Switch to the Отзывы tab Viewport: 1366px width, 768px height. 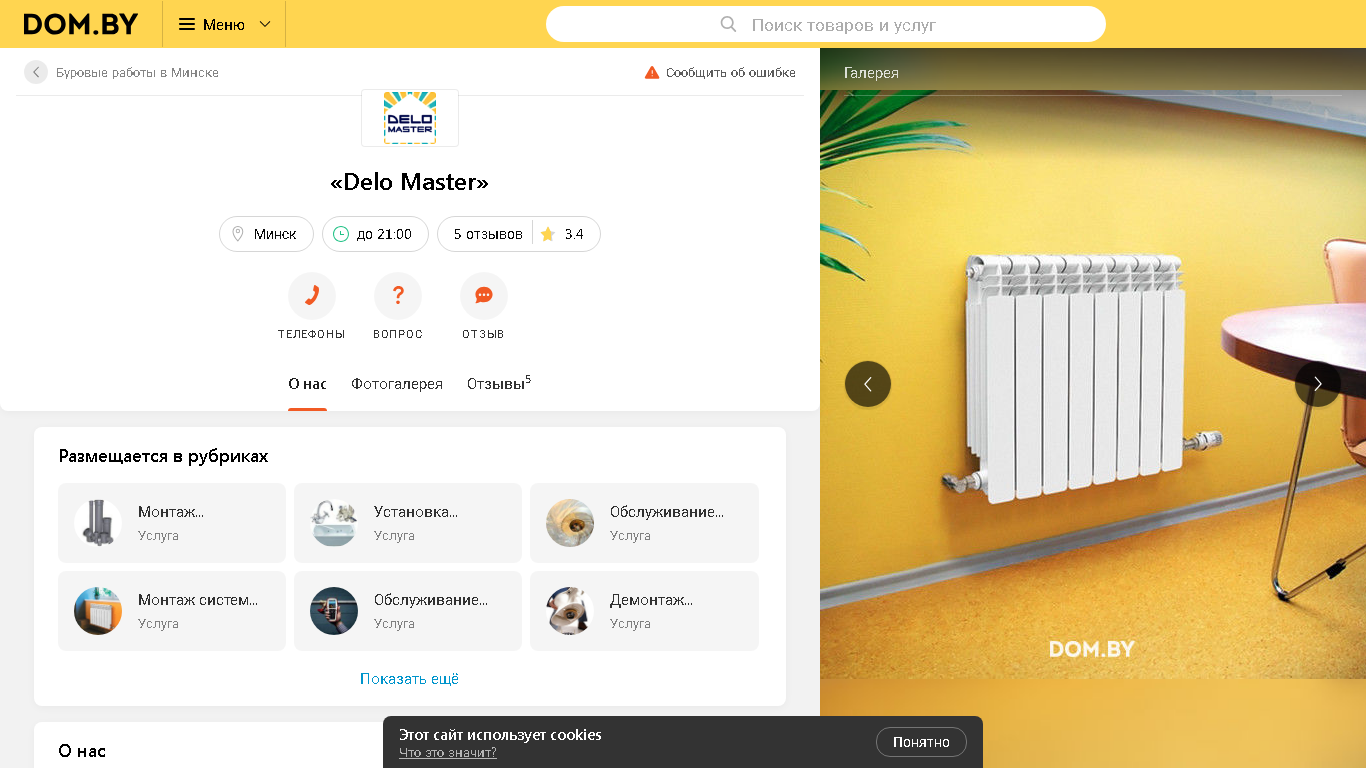coord(499,384)
